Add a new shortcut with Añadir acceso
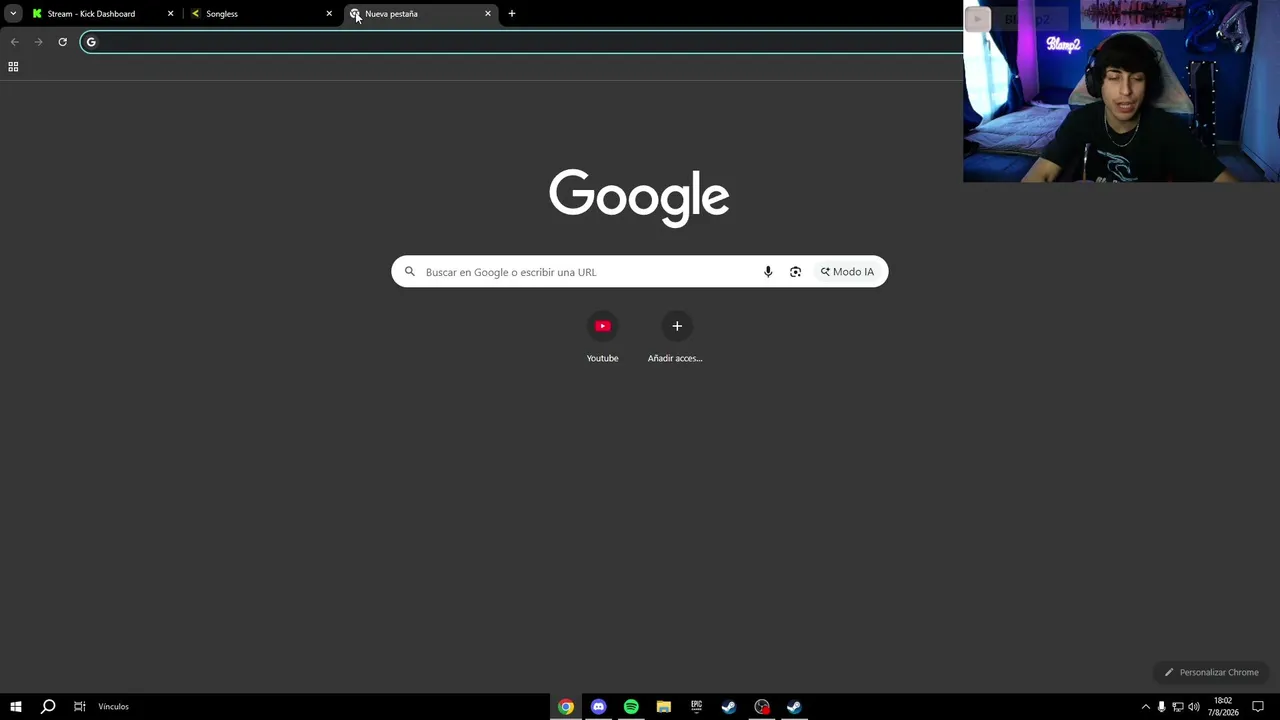This screenshot has width=1280, height=720. (676, 338)
